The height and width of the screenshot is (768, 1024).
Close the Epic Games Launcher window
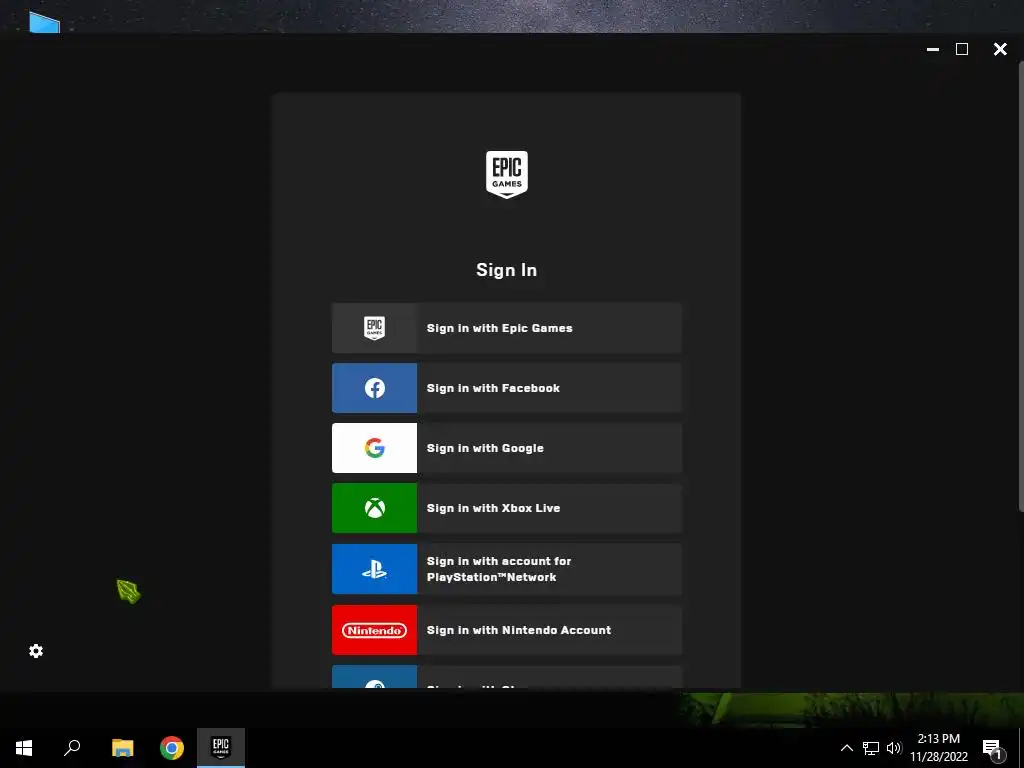[x=1000, y=49]
